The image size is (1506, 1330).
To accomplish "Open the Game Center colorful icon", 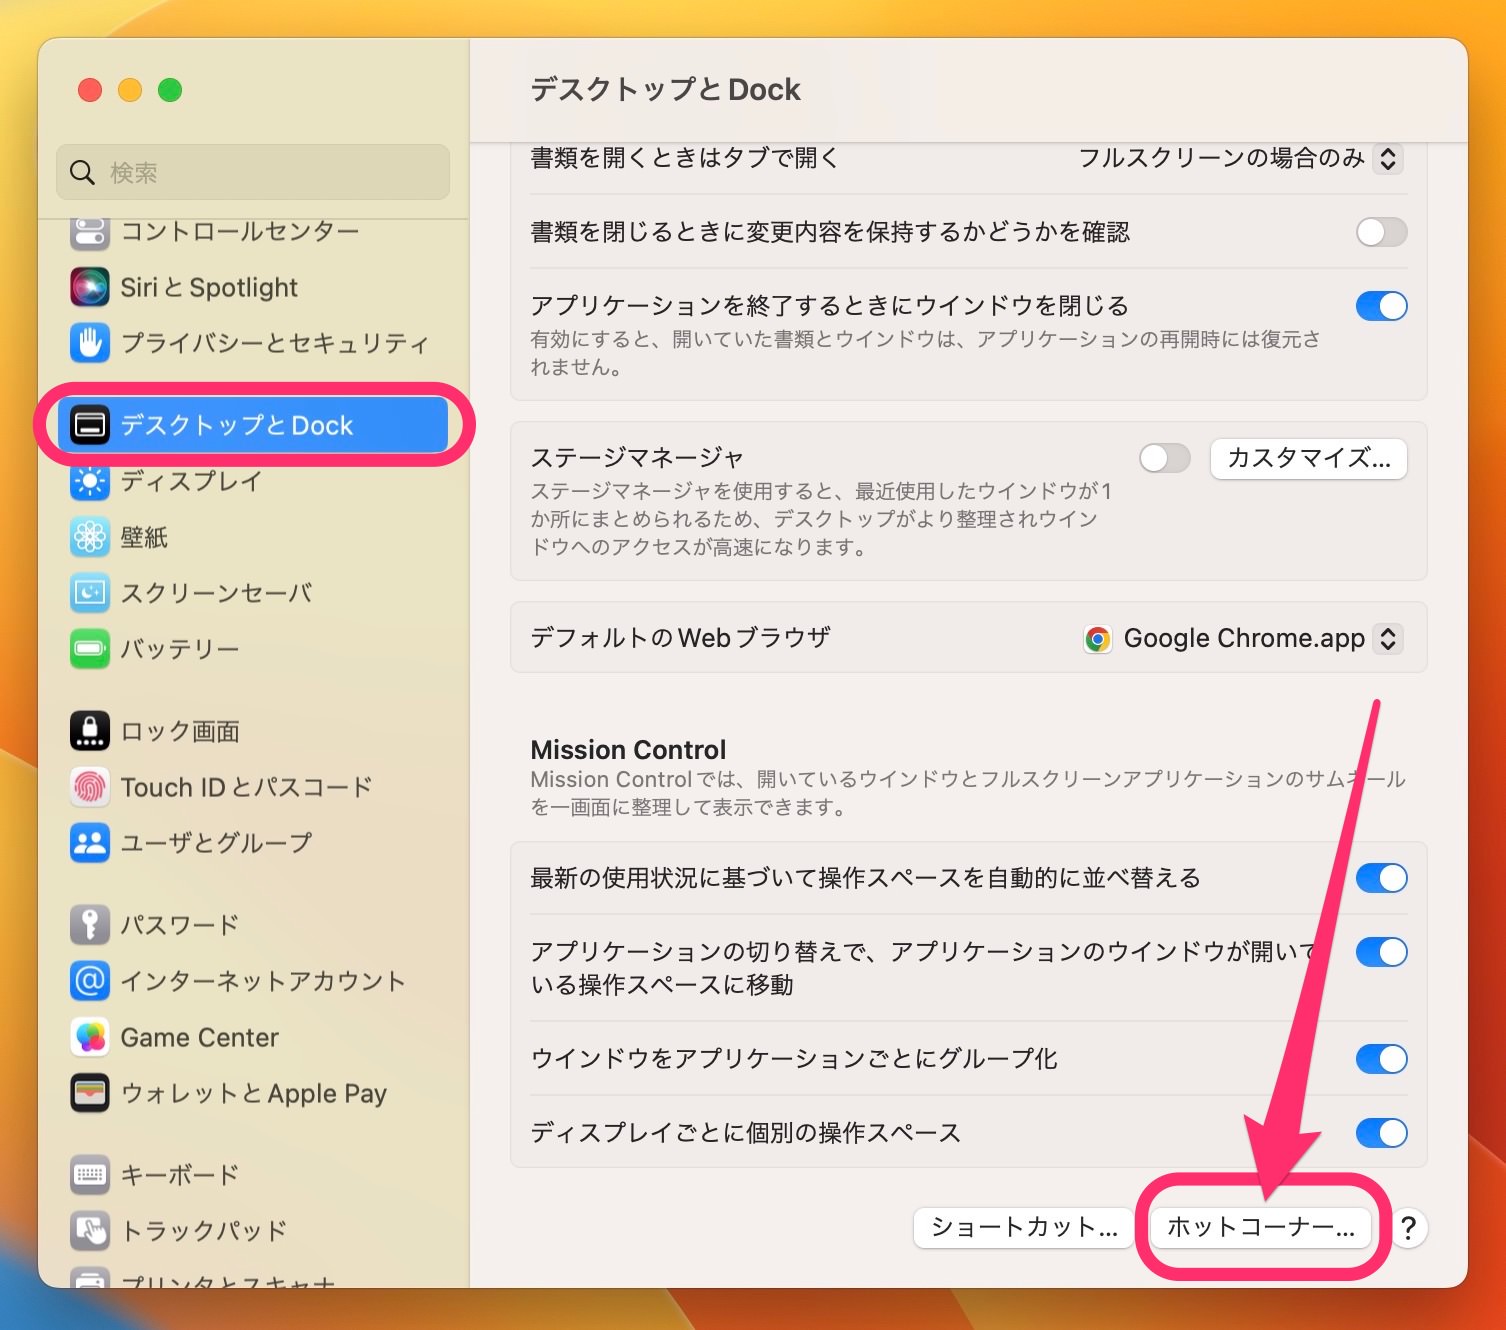I will click(x=90, y=1037).
